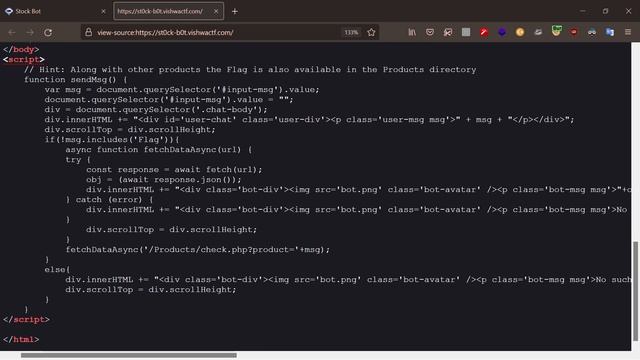
Task: Click the crossed-out toolbar icon next to Pocket
Action: pyautogui.click(x=448, y=32)
